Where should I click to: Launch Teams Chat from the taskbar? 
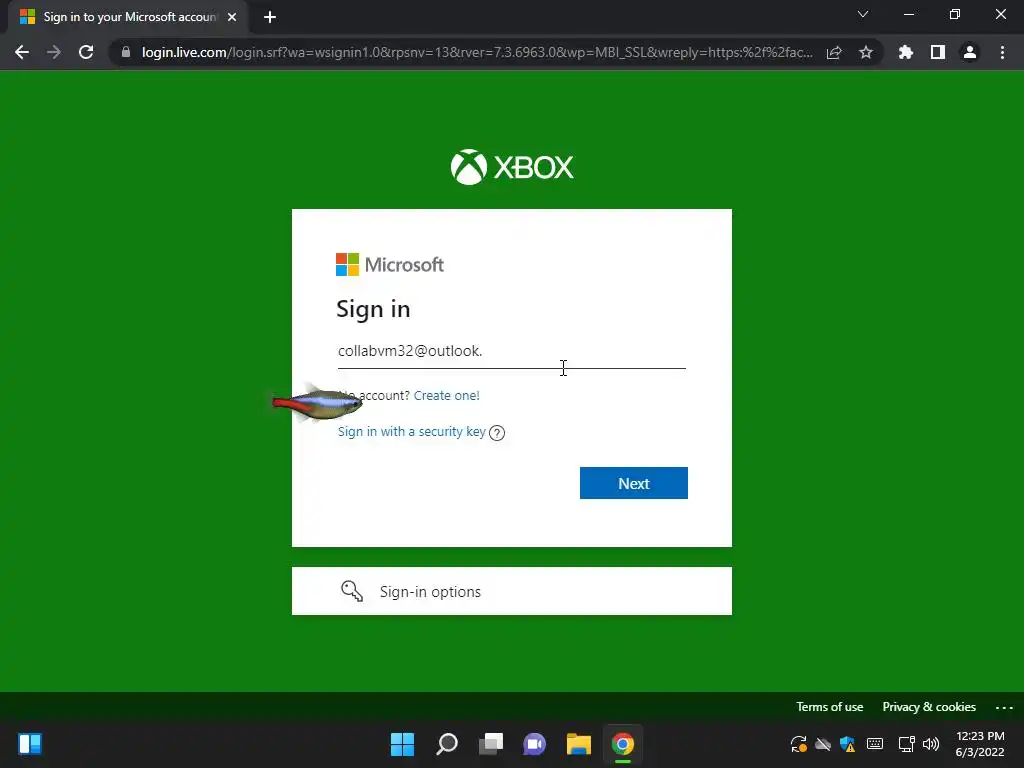click(x=534, y=744)
